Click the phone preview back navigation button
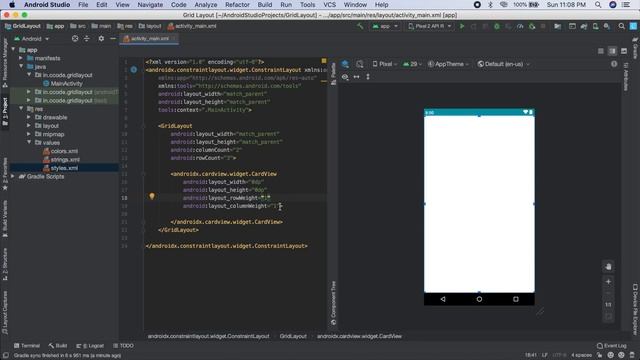The image size is (640, 360). (x=443, y=299)
